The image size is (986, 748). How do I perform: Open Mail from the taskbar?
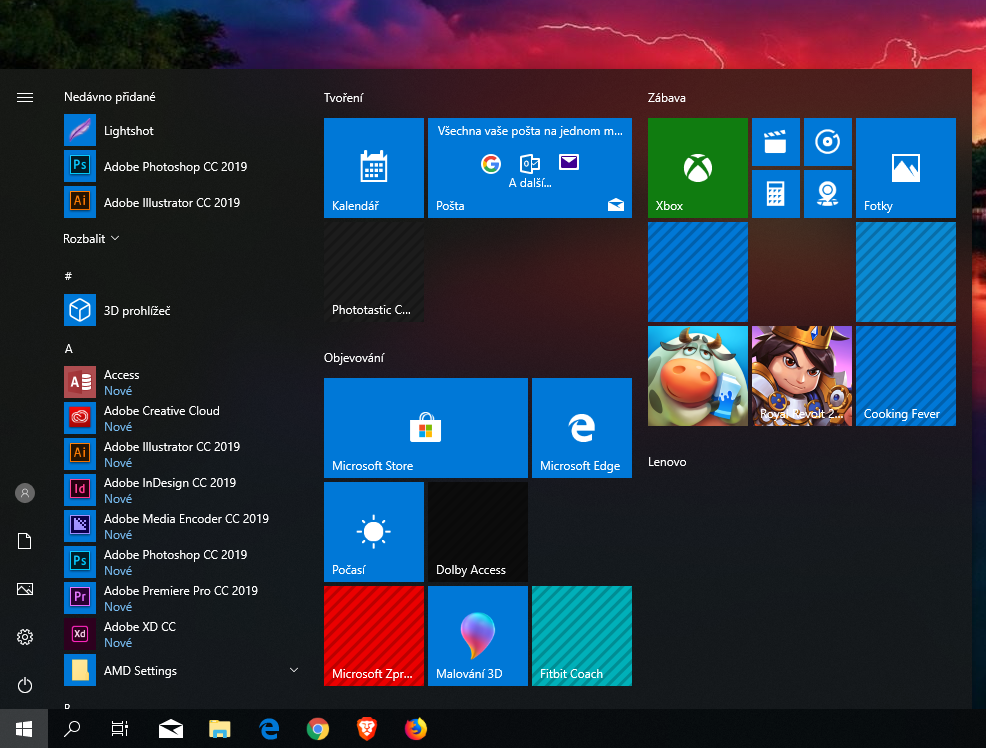[x=170, y=729]
